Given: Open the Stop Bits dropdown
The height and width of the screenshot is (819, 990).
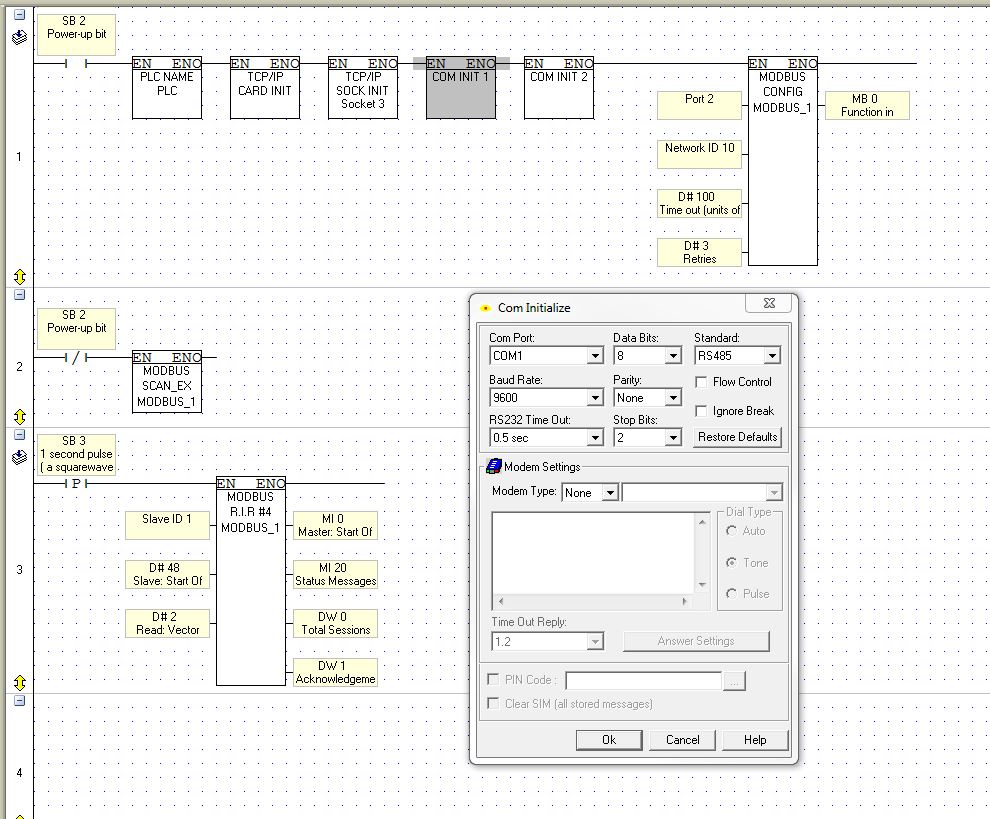Looking at the screenshot, I should pyautogui.click(x=673, y=438).
